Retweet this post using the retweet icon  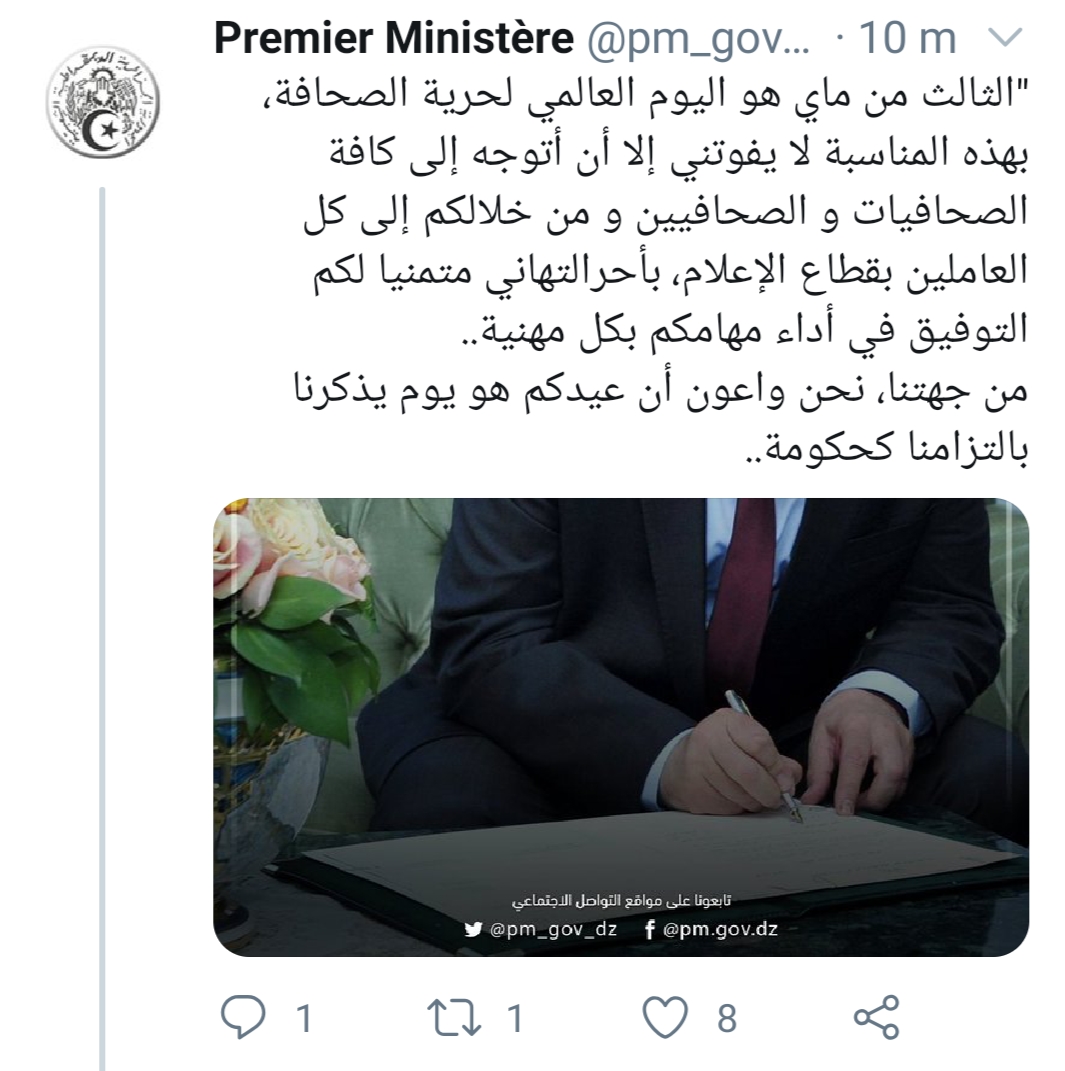tap(454, 1017)
